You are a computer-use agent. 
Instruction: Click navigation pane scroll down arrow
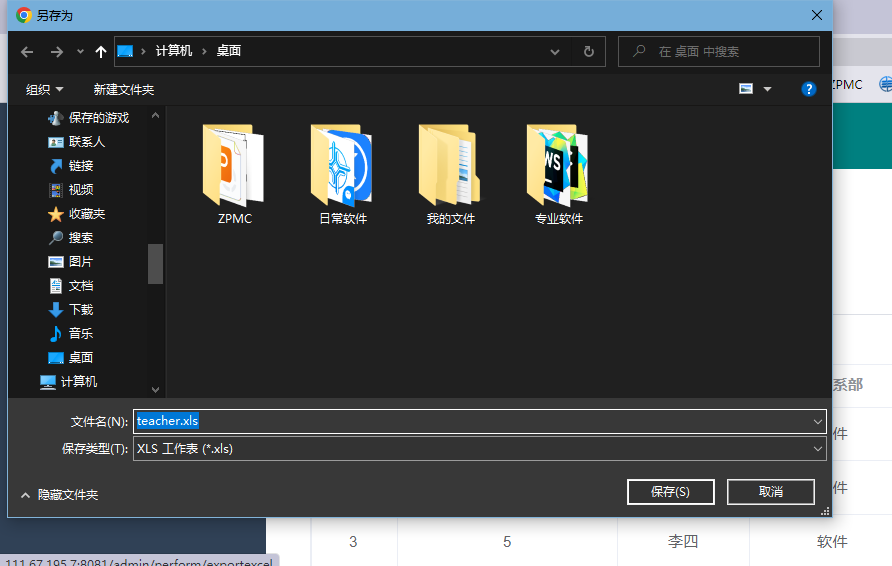pyautogui.click(x=155, y=390)
